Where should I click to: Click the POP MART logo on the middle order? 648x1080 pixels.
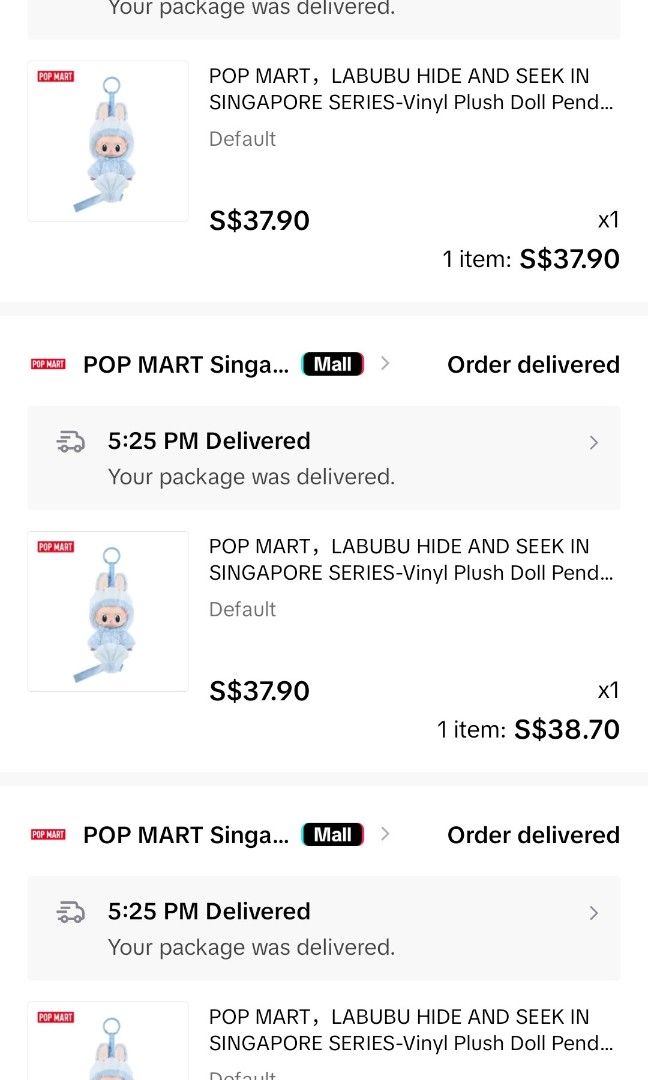47,364
